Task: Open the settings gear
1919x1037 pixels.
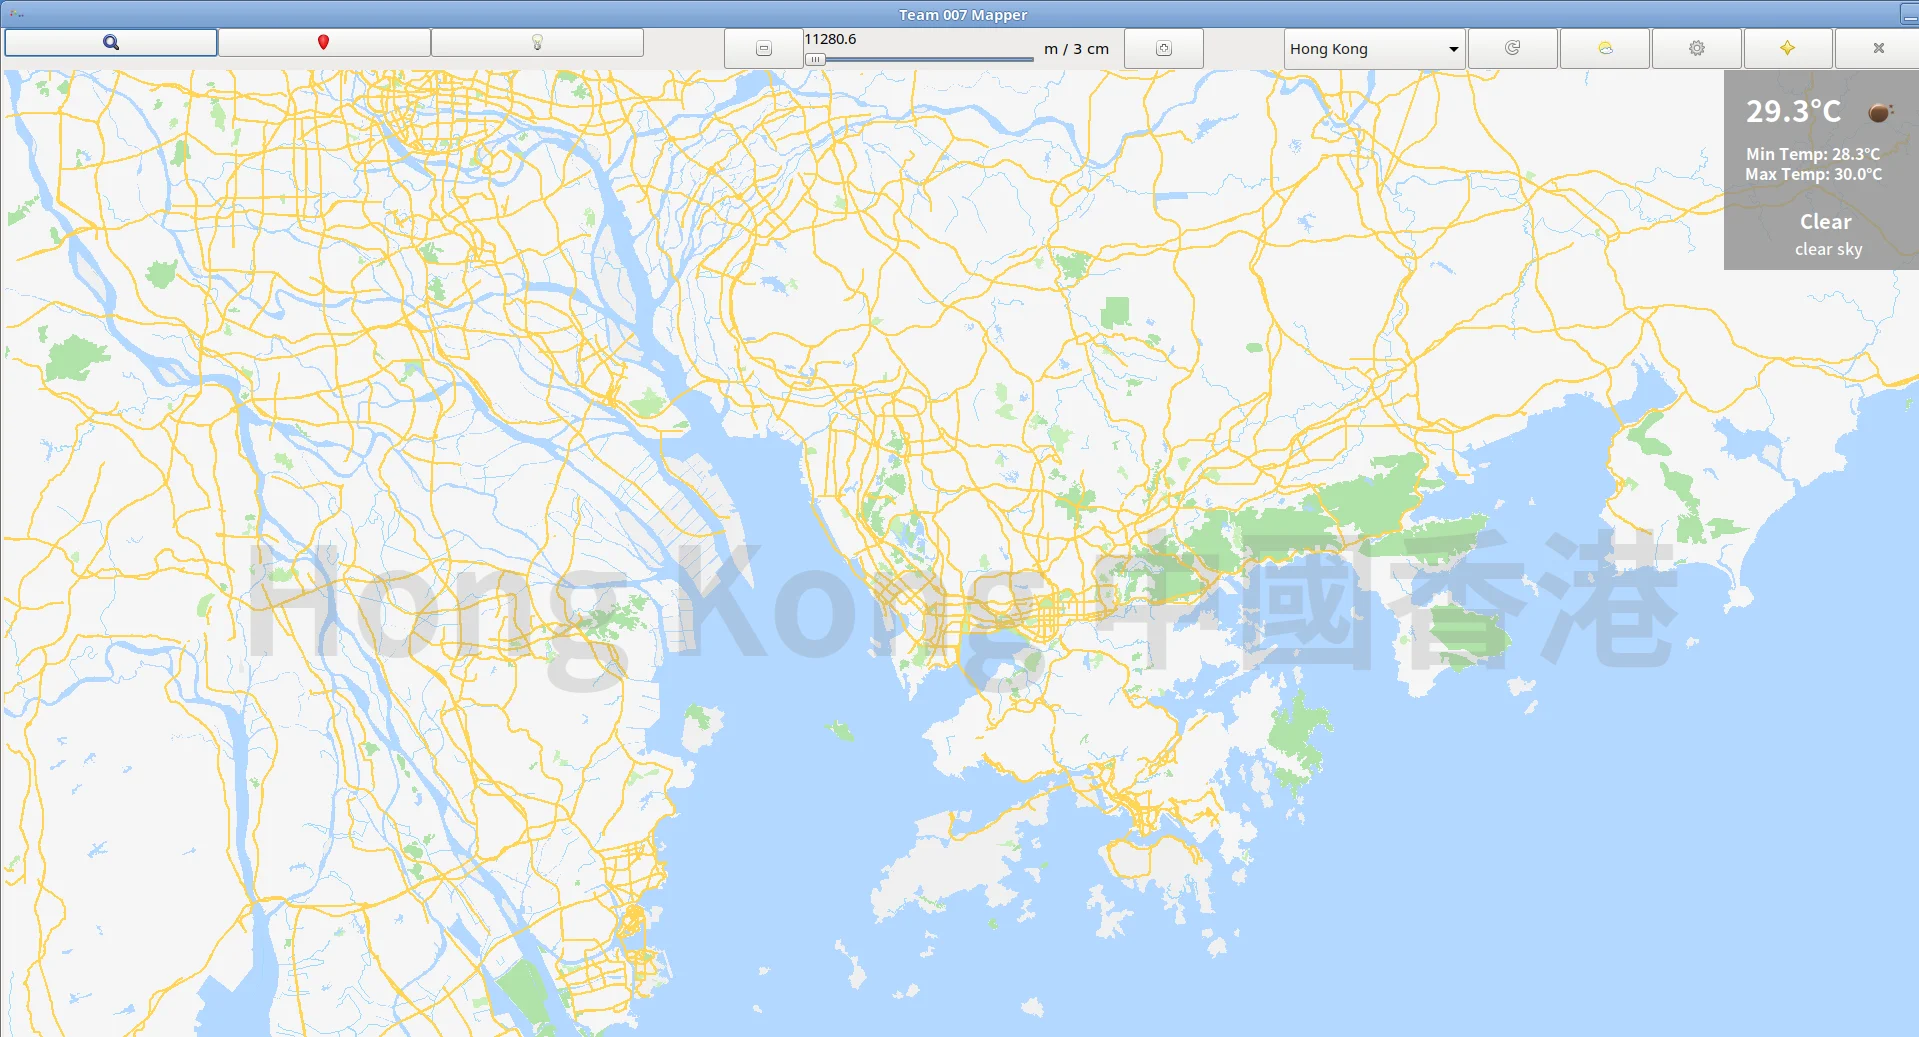Action: coord(1695,47)
